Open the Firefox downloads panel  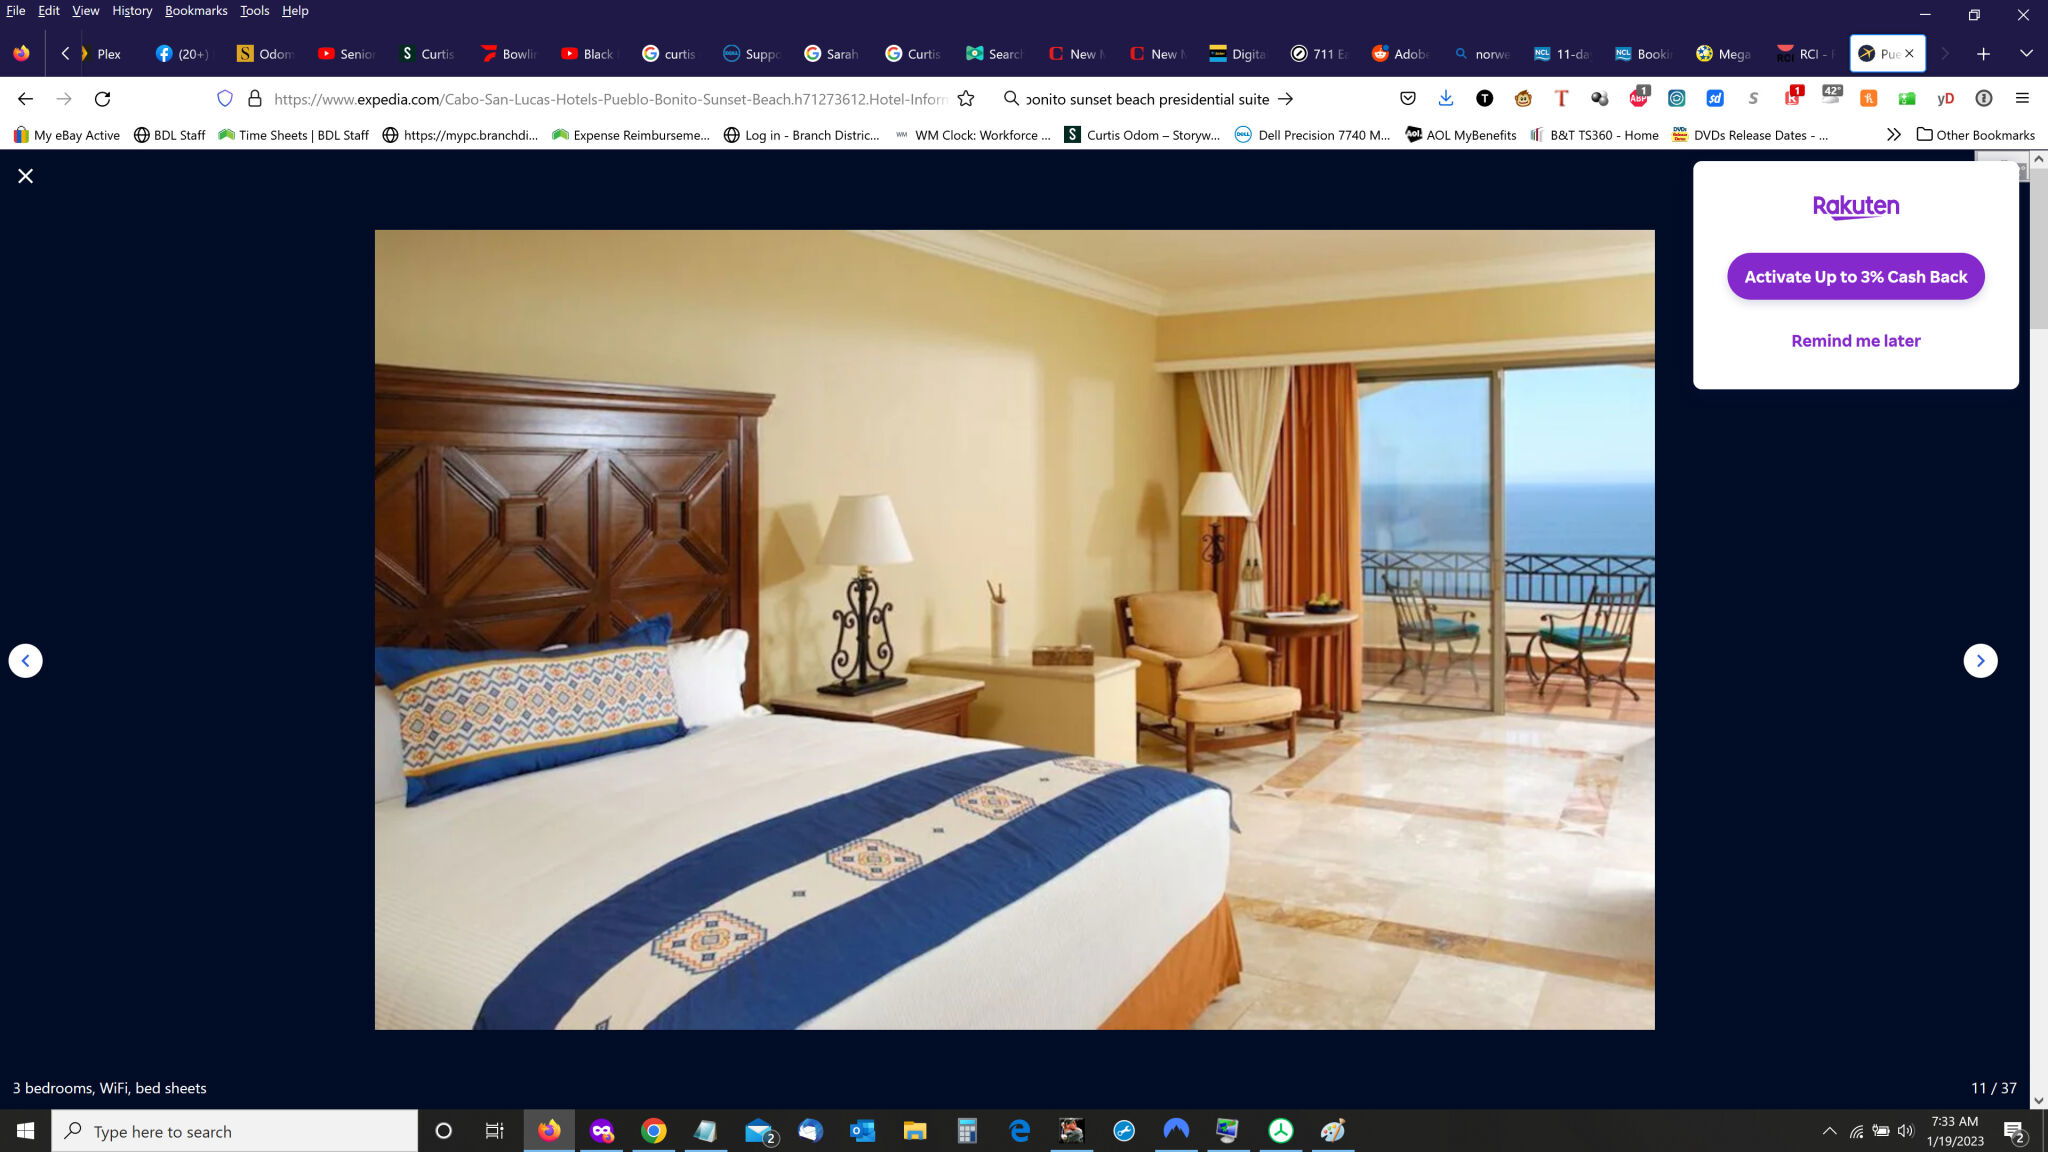tap(1446, 98)
